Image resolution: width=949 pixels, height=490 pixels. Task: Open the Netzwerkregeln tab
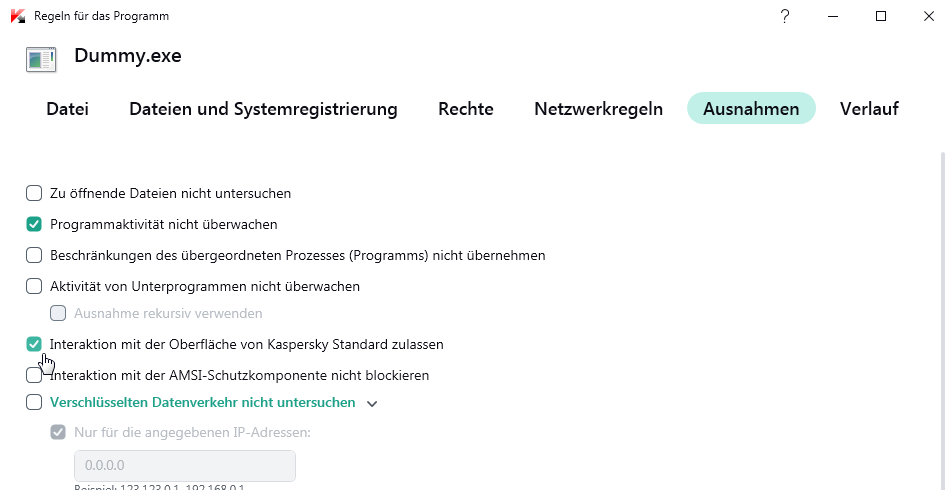(598, 109)
